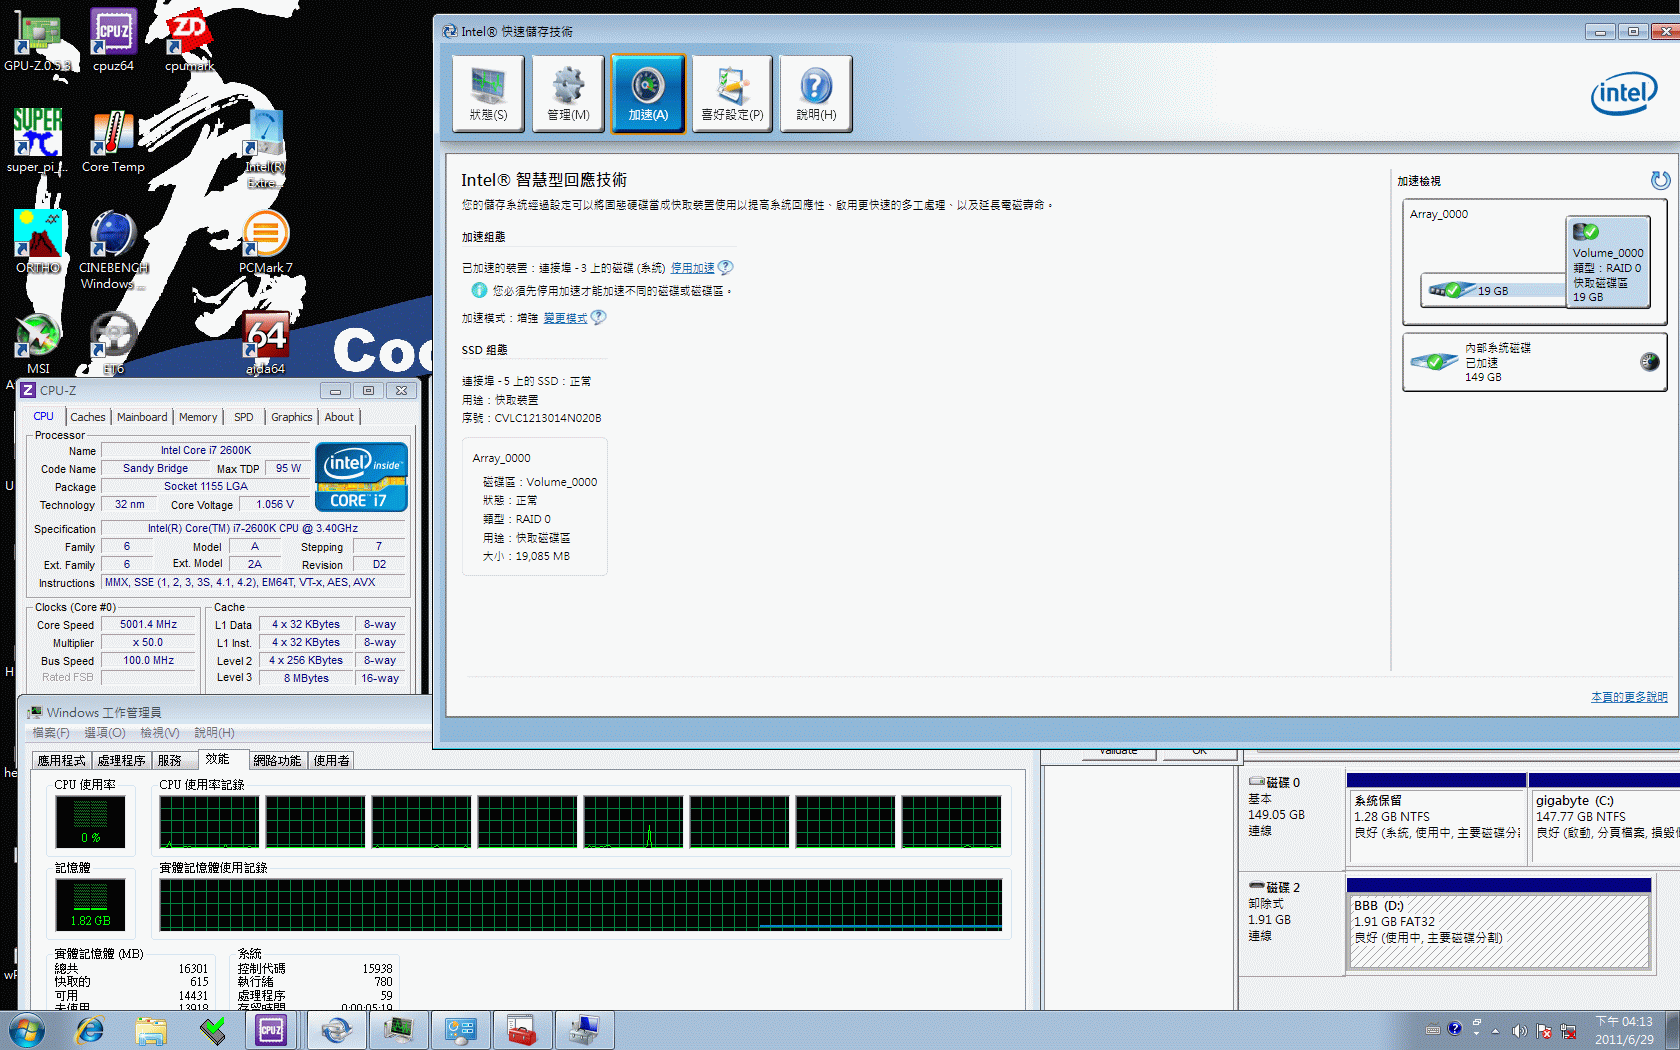The image size is (1680, 1050).
Task: Open the super_pi desktop shortcut
Action: click(x=37, y=141)
